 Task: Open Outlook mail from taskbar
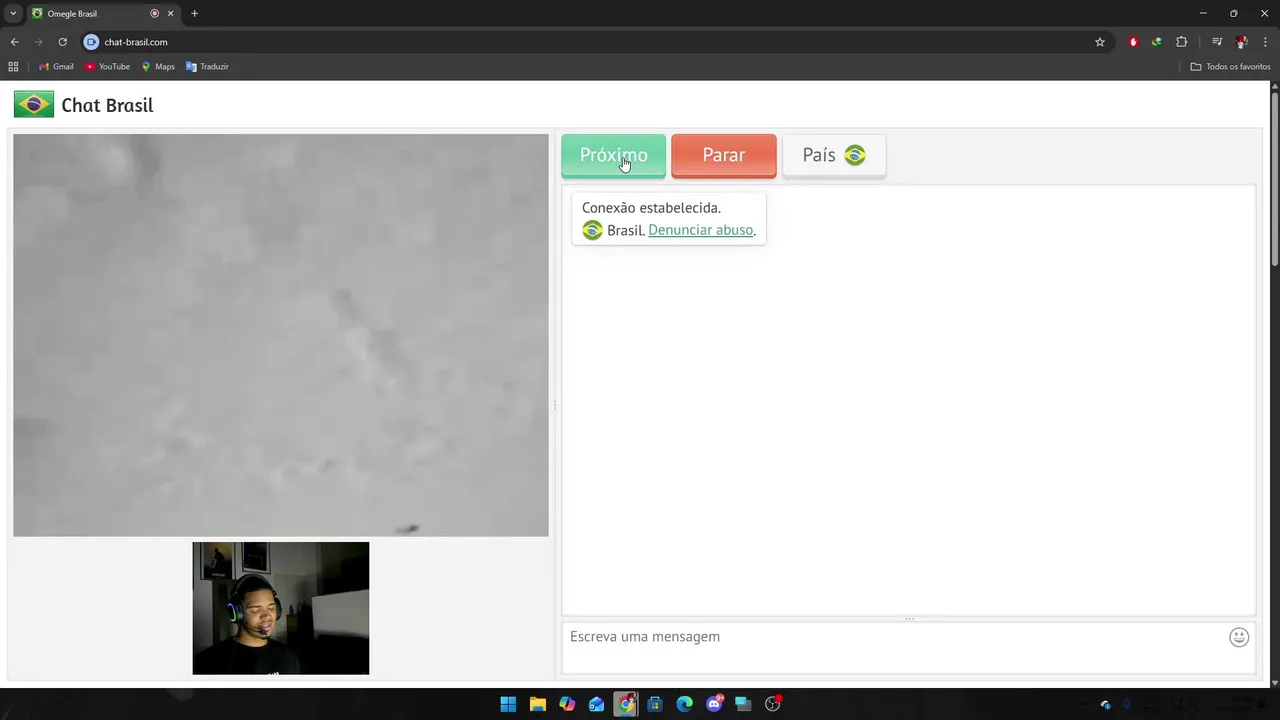point(597,704)
